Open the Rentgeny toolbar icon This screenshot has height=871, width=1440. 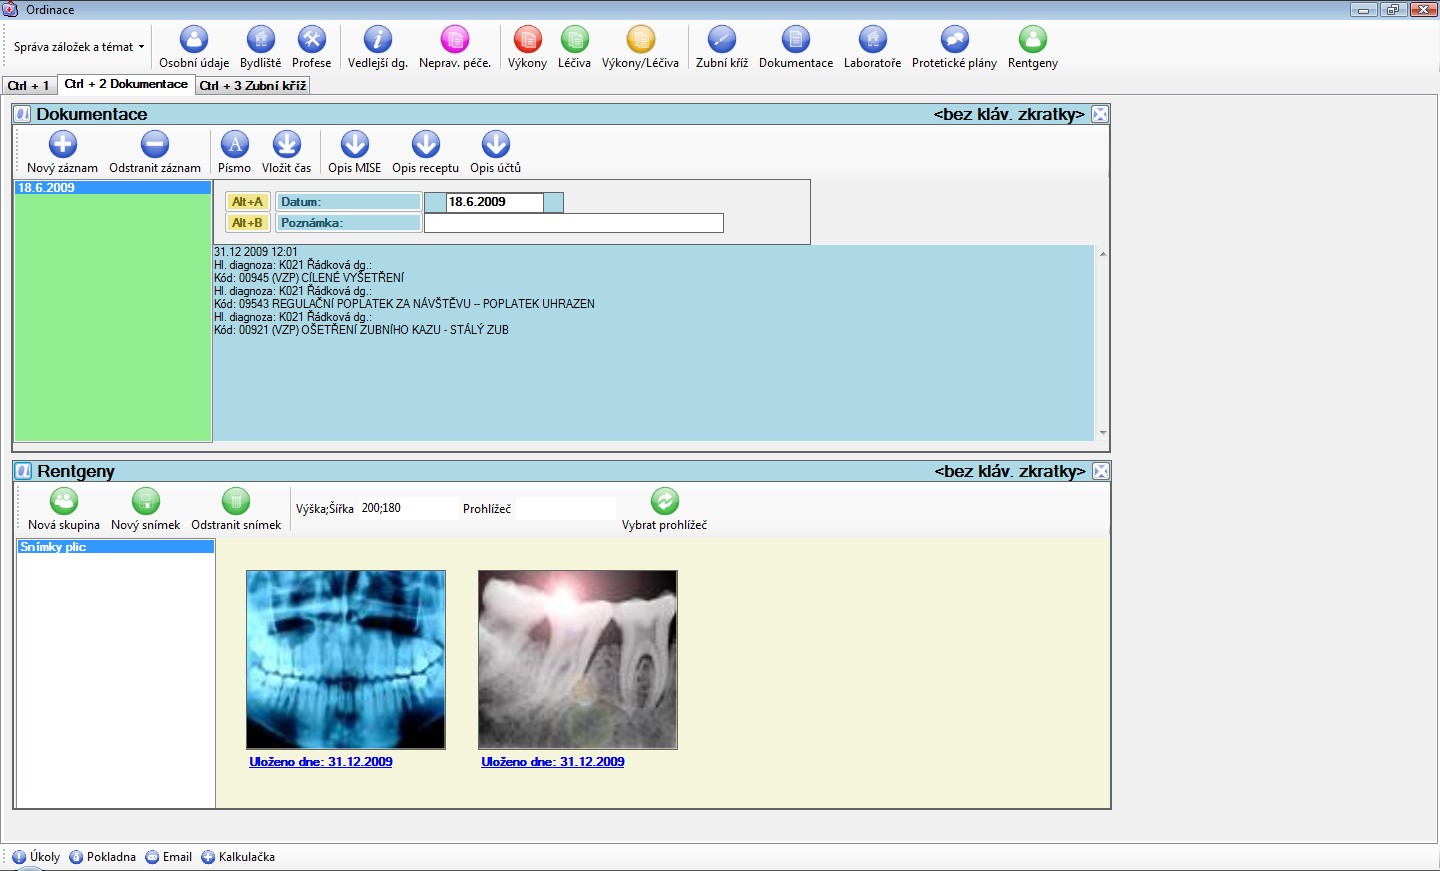[1032, 40]
